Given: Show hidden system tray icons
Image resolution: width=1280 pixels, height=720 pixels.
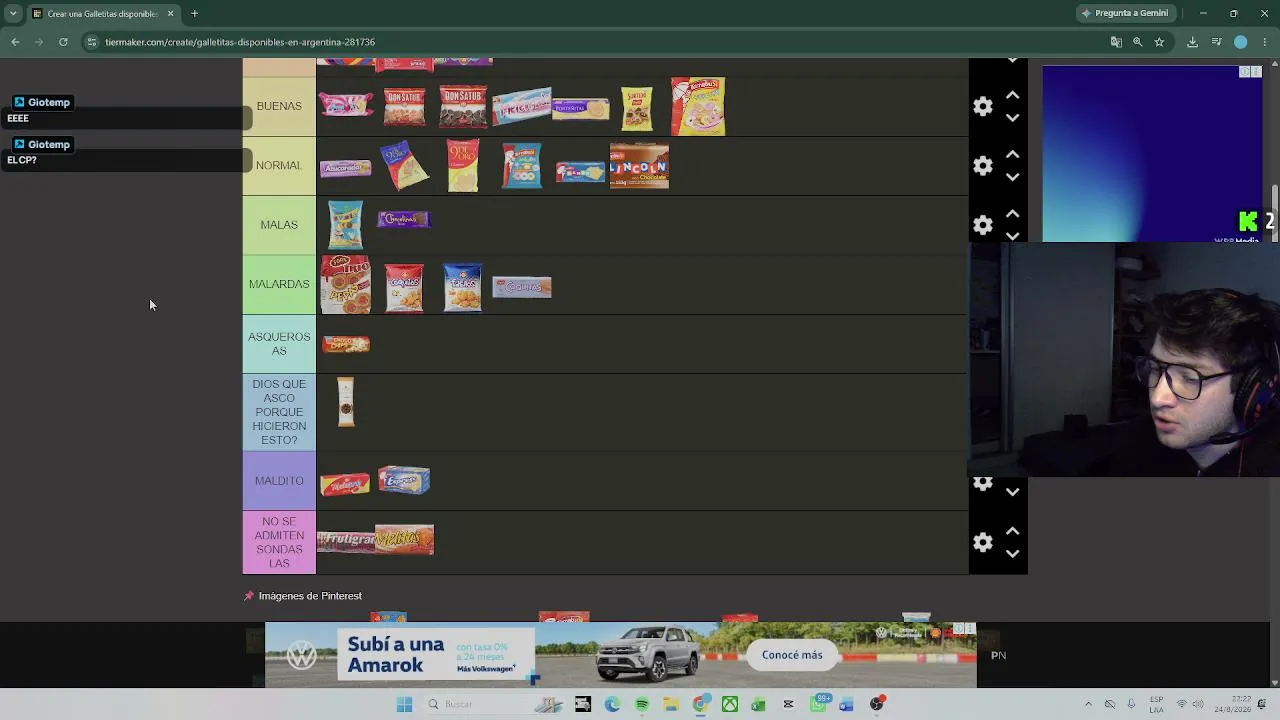Looking at the screenshot, I should pyautogui.click(x=1089, y=704).
